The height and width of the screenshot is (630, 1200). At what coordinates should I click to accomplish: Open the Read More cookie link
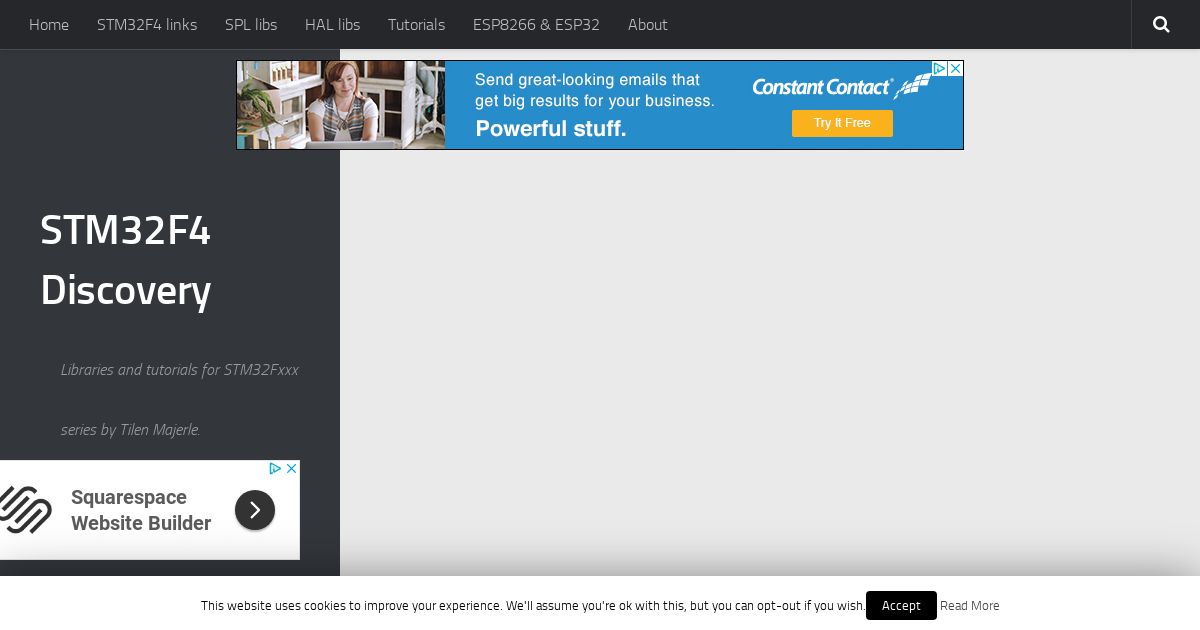pyautogui.click(x=970, y=605)
